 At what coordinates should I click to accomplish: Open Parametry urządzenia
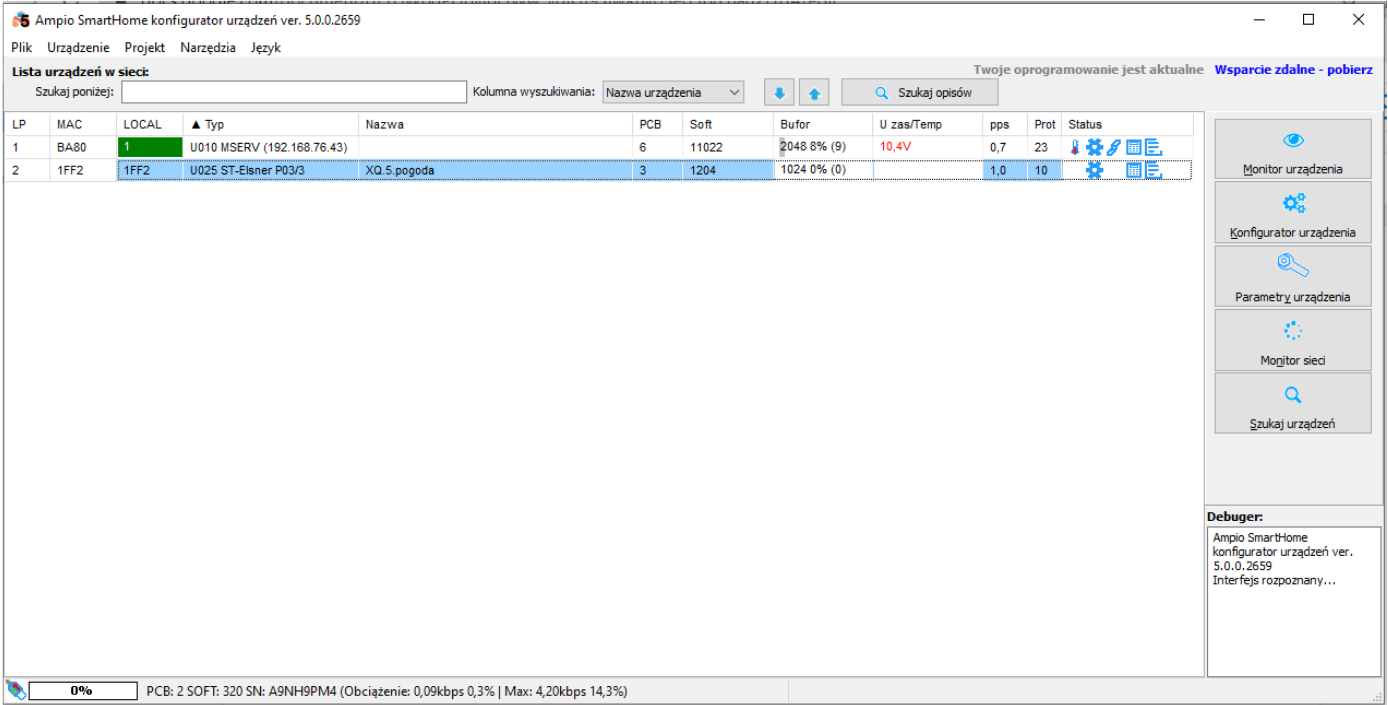point(1293,276)
